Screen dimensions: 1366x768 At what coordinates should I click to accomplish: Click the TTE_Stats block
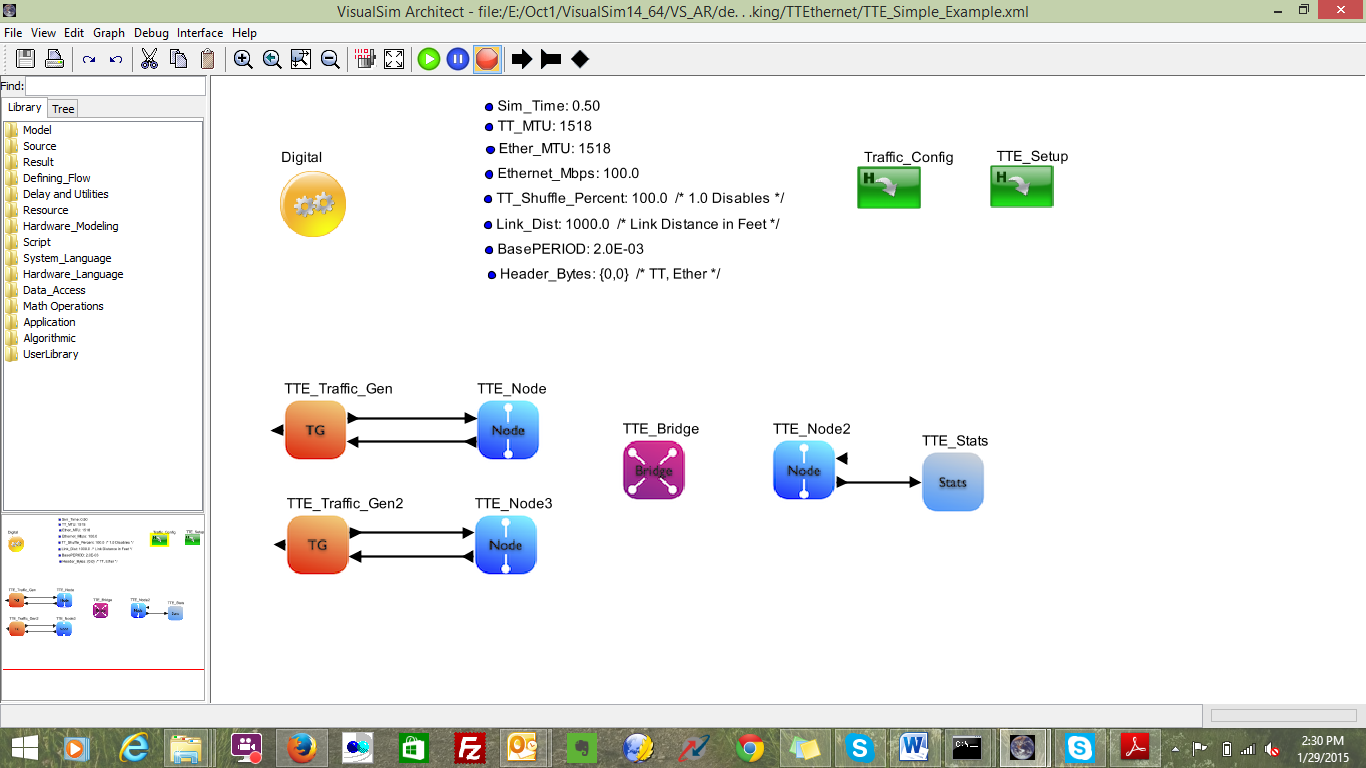click(952, 482)
